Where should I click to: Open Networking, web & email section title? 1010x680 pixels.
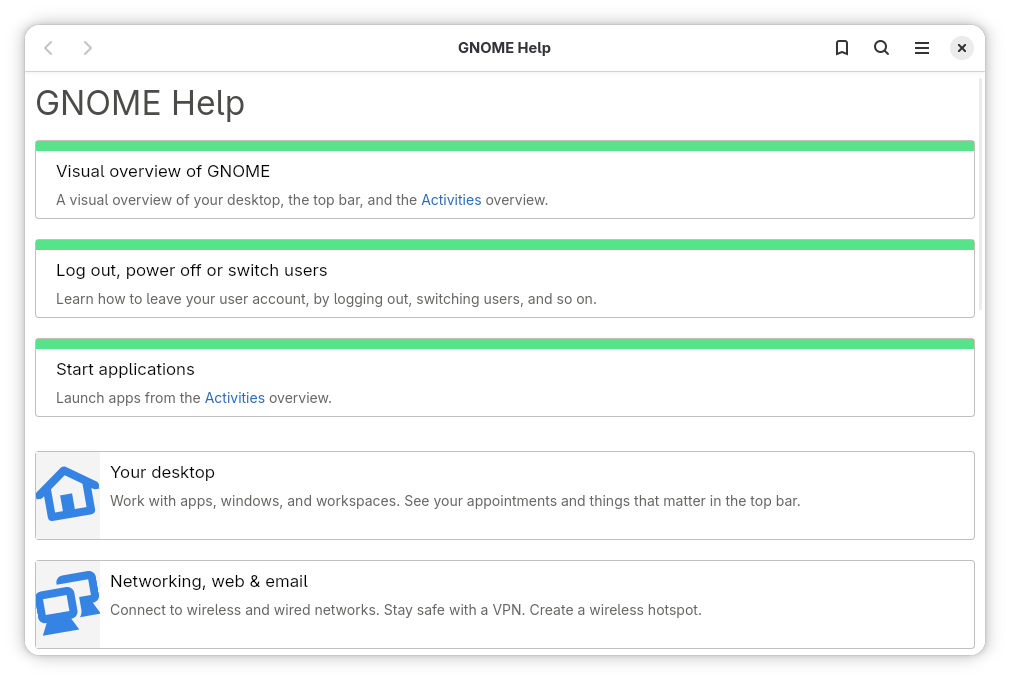pyautogui.click(x=208, y=581)
